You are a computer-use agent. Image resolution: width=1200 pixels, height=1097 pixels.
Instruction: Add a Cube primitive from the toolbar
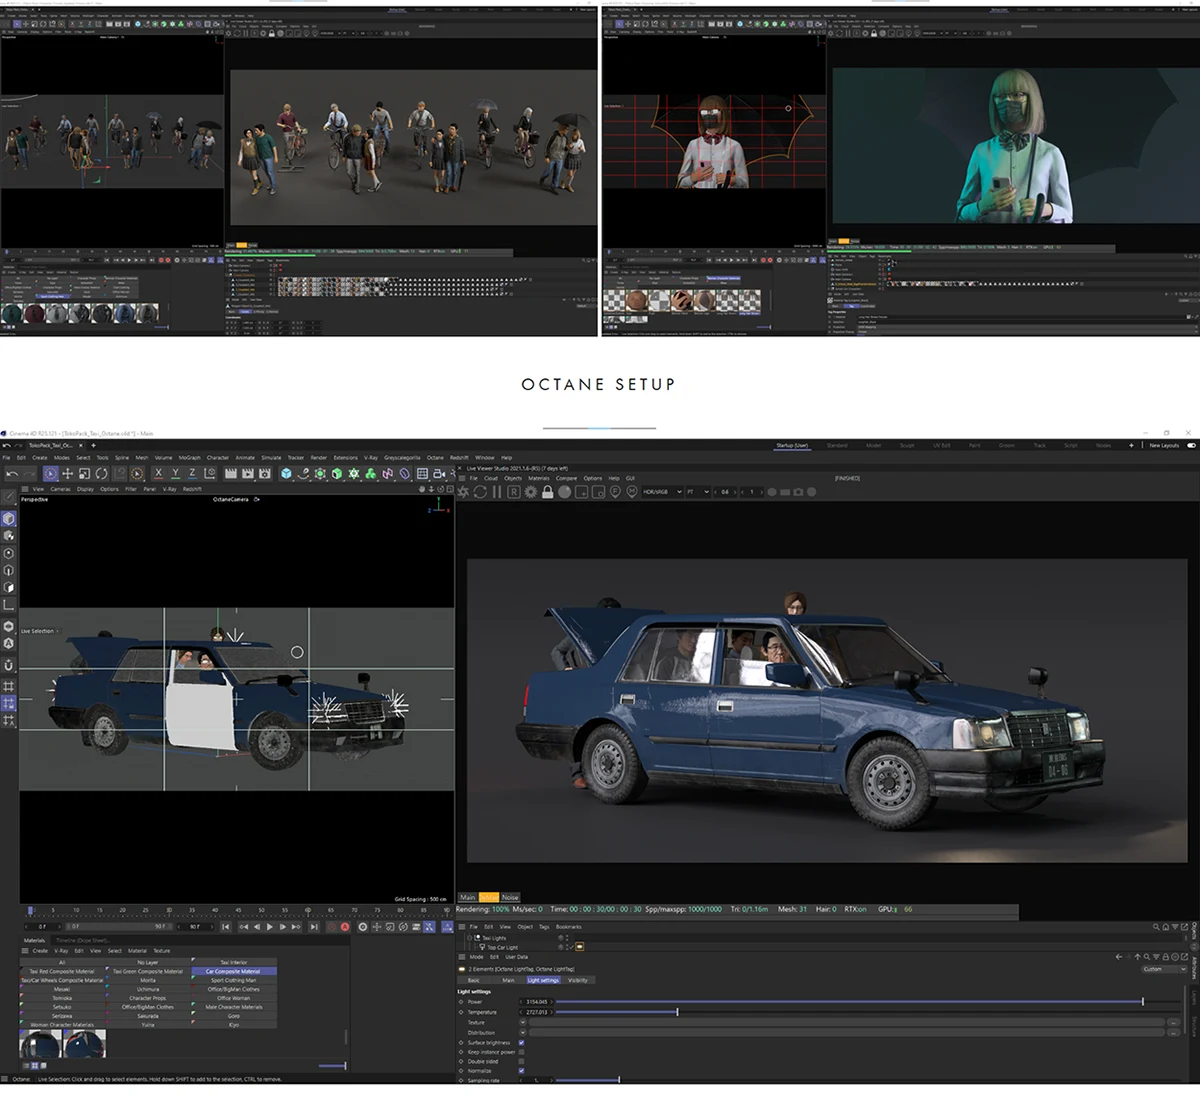pyautogui.click(x=286, y=474)
